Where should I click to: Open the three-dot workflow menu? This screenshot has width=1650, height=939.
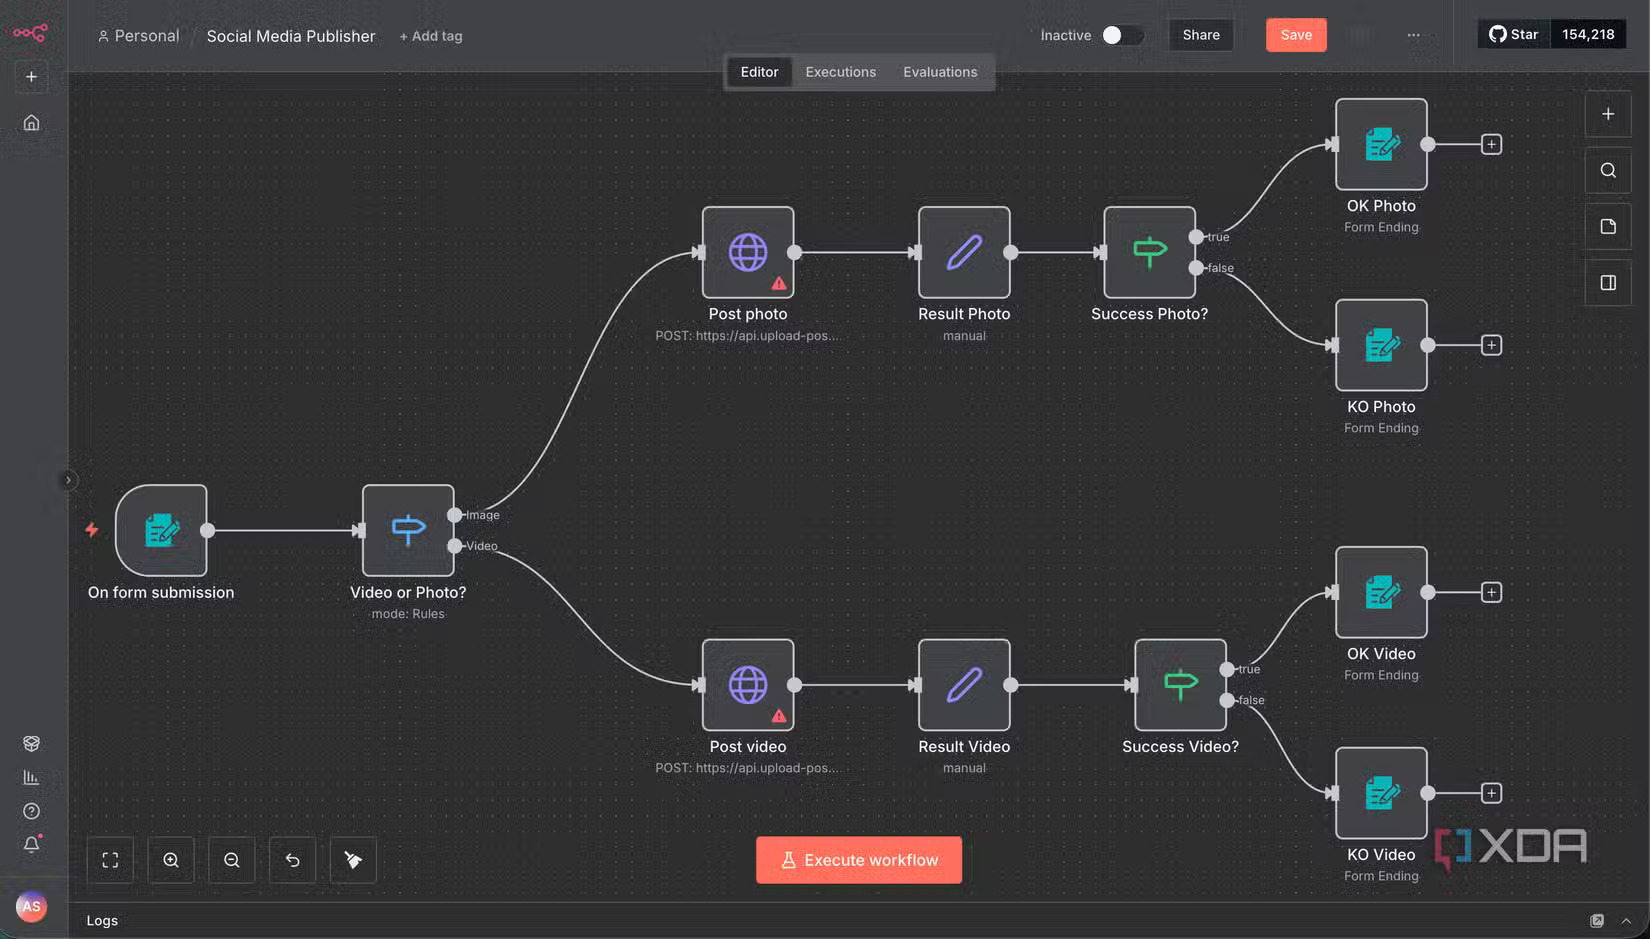[1413, 35]
